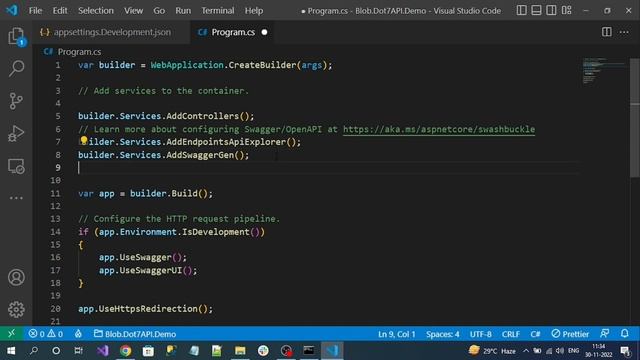Click Program.cs breadcrumb item

[79, 52]
